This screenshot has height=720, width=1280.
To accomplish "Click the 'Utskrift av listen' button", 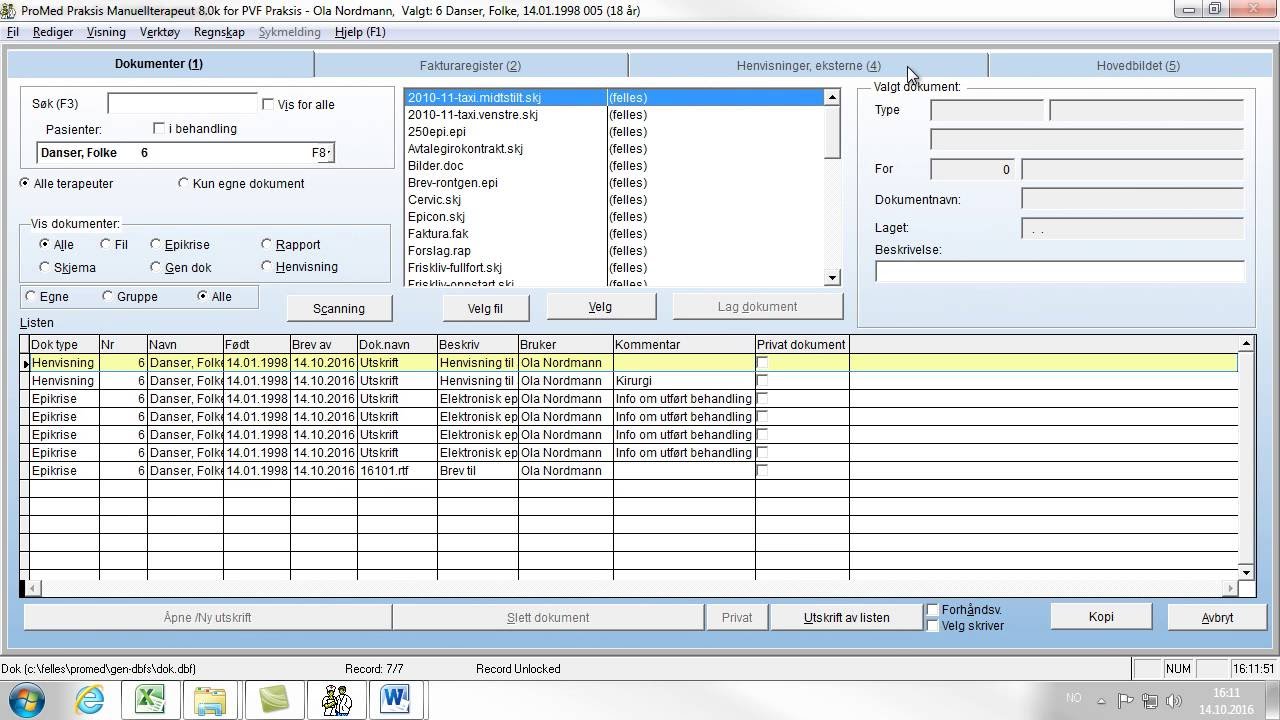I will [x=846, y=617].
